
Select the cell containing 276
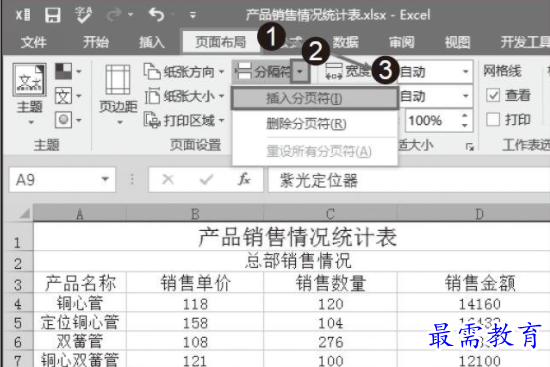point(330,341)
